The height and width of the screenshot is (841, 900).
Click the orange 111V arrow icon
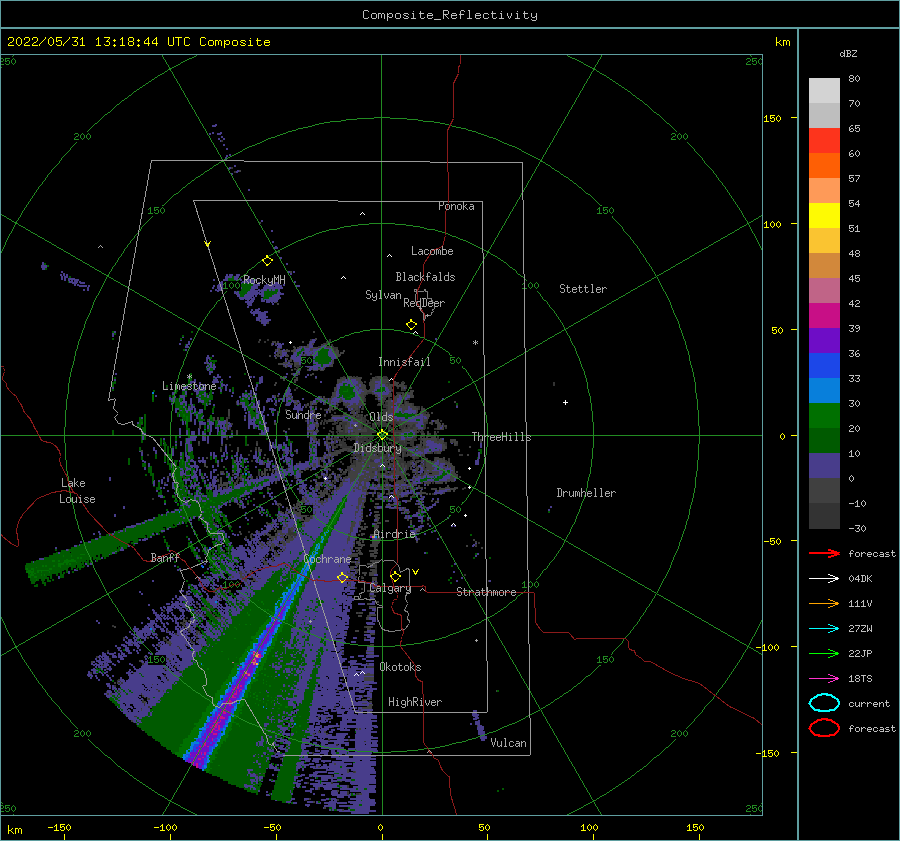[824, 603]
